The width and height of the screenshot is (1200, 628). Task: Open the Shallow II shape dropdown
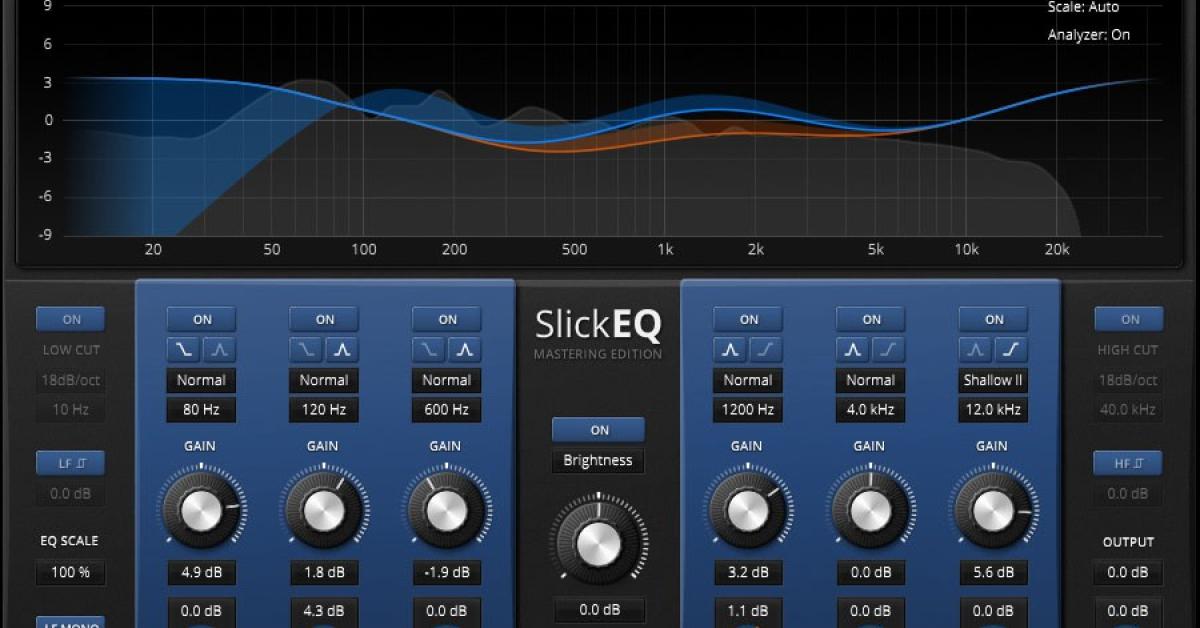(x=995, y=380)
